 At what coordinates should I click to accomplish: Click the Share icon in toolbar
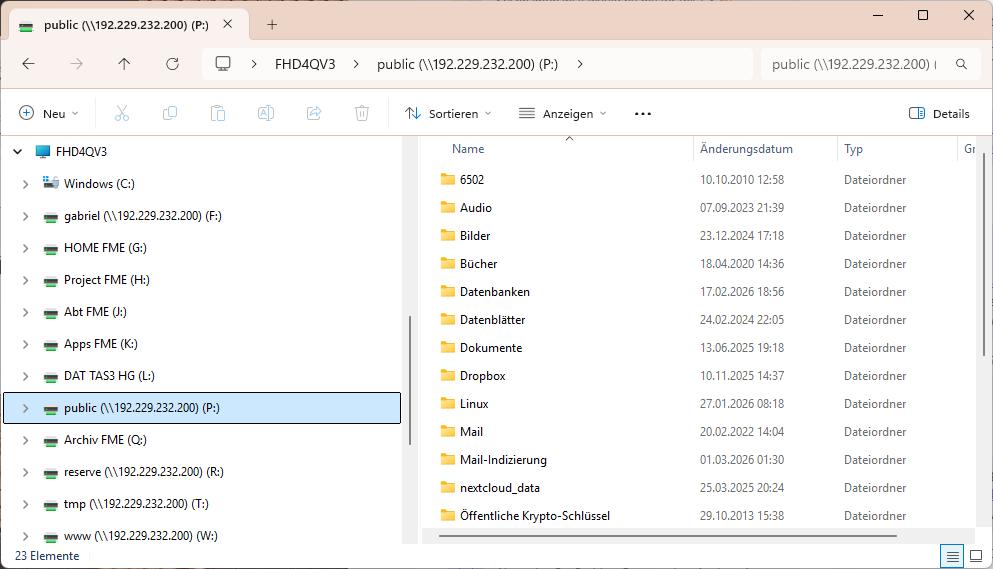pyautogui.click(x=314, y=113)
